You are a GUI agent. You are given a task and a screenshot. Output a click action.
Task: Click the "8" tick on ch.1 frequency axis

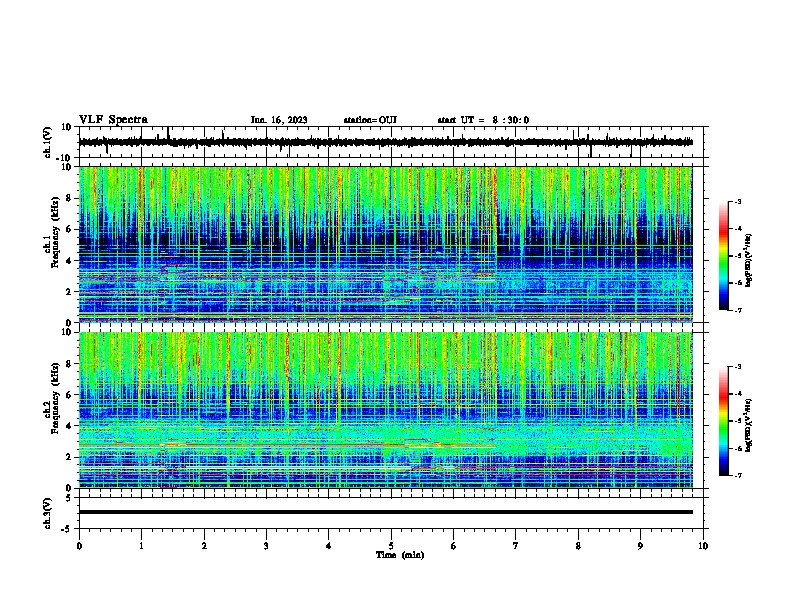coord(69,198)
